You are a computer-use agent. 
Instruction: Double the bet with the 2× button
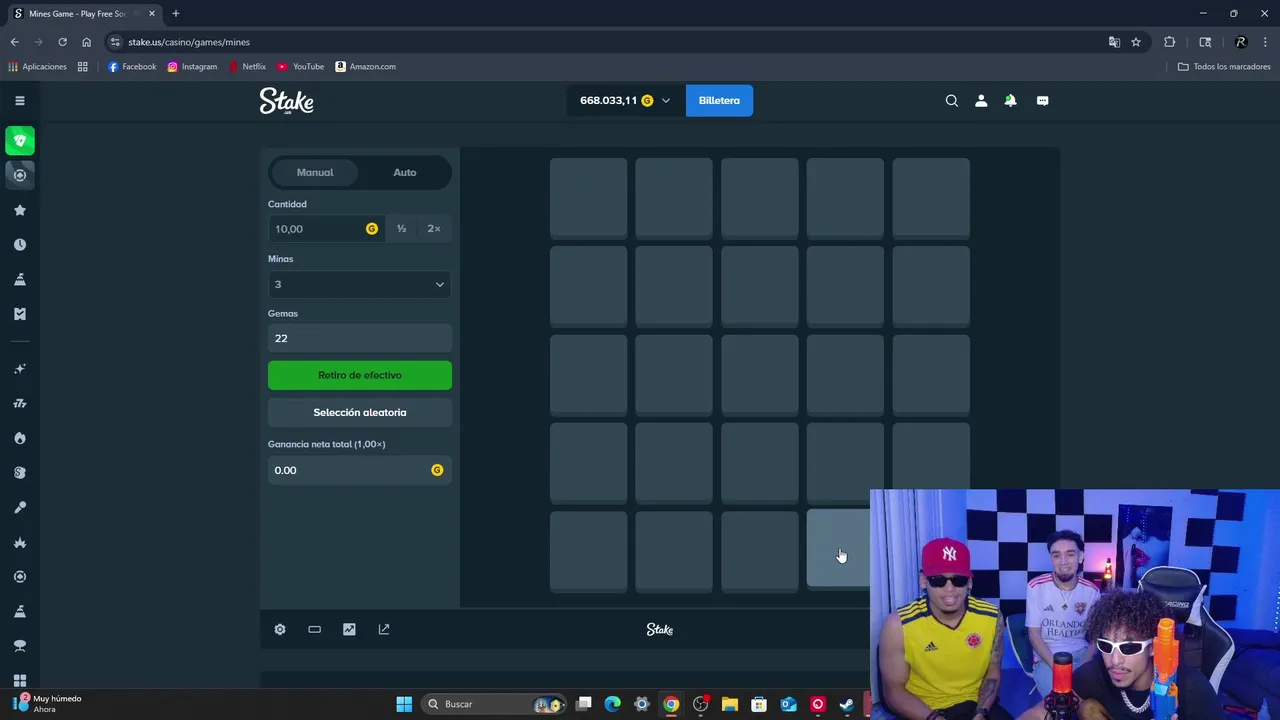434,228
